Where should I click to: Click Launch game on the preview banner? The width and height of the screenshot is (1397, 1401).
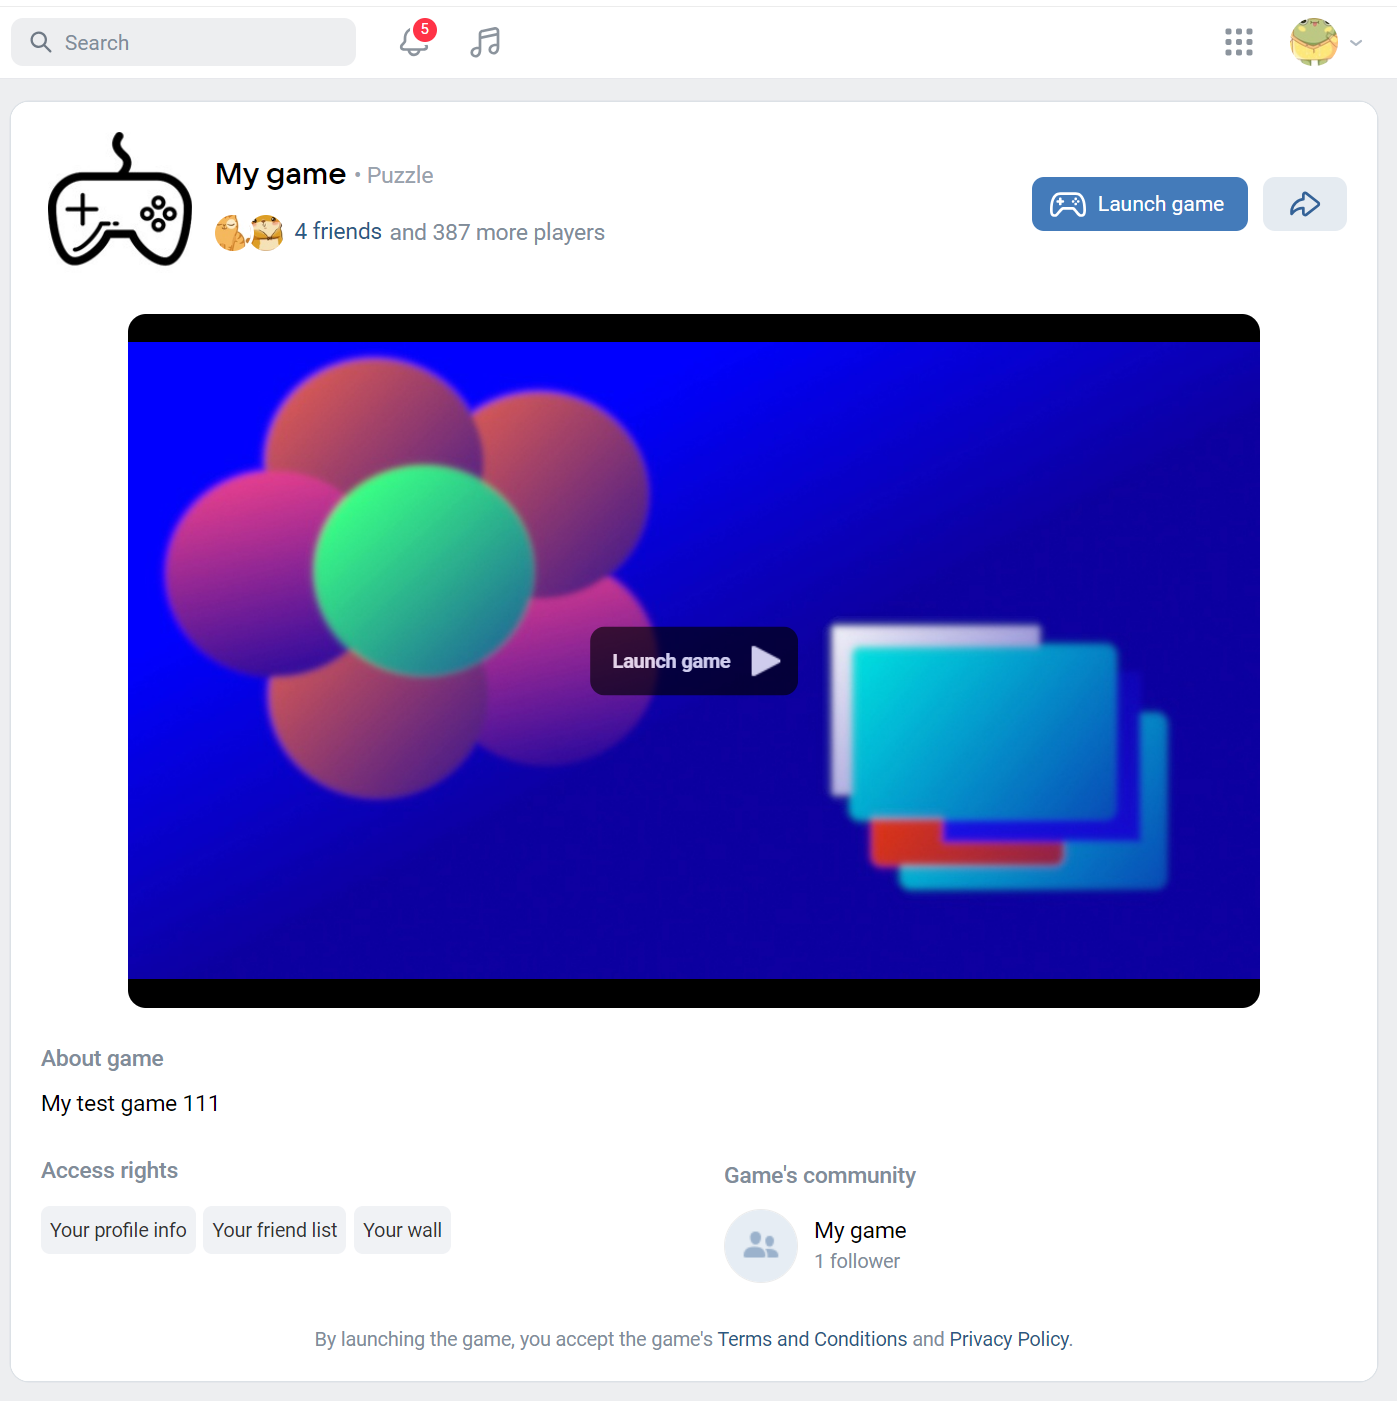click(694, 661)
